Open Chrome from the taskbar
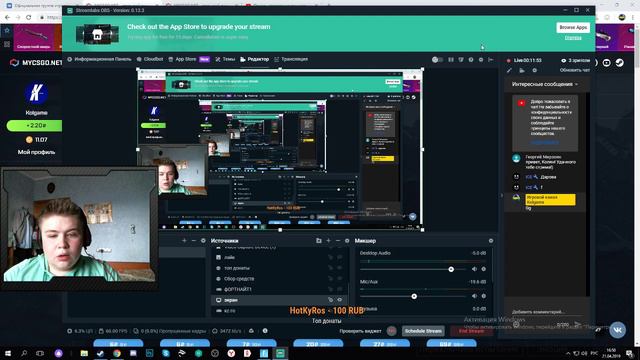This screenshot has height=360, width=640. tap(117, 353)
